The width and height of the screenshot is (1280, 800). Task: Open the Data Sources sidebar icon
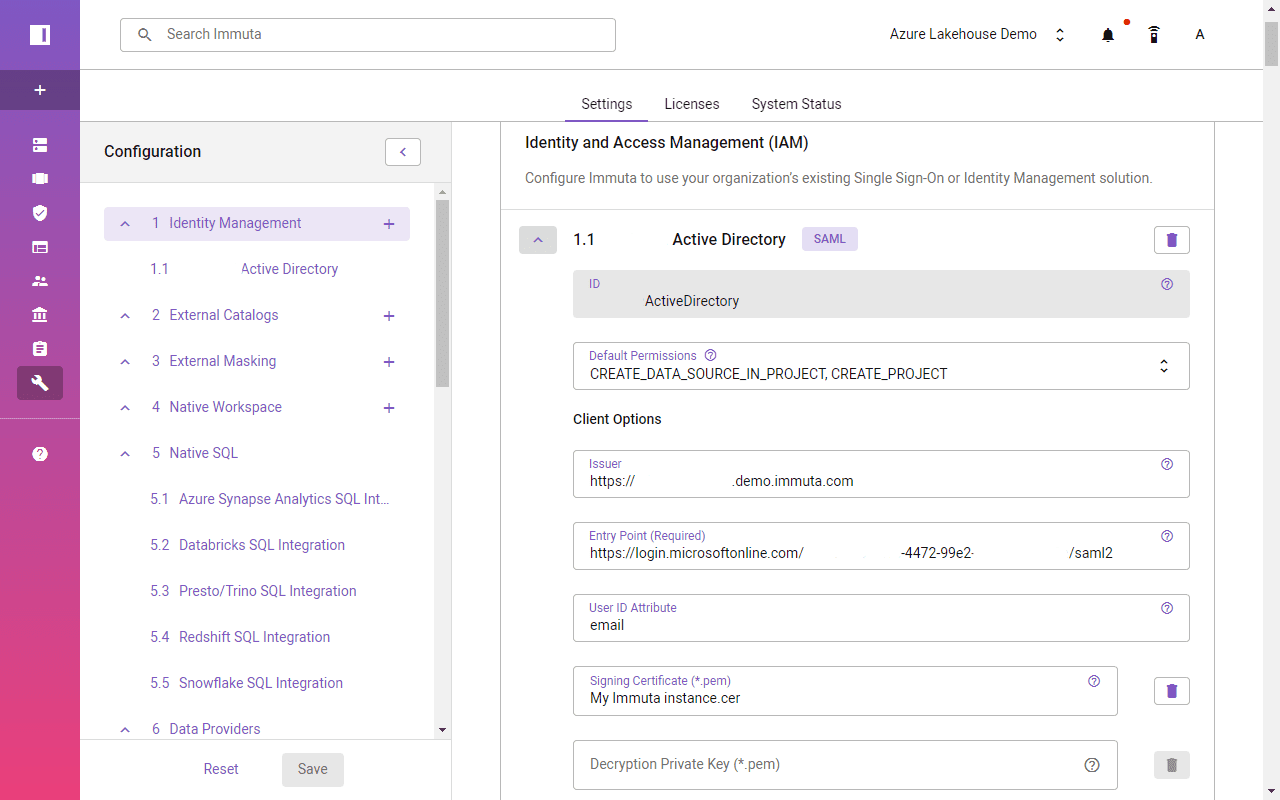(40, 145)
